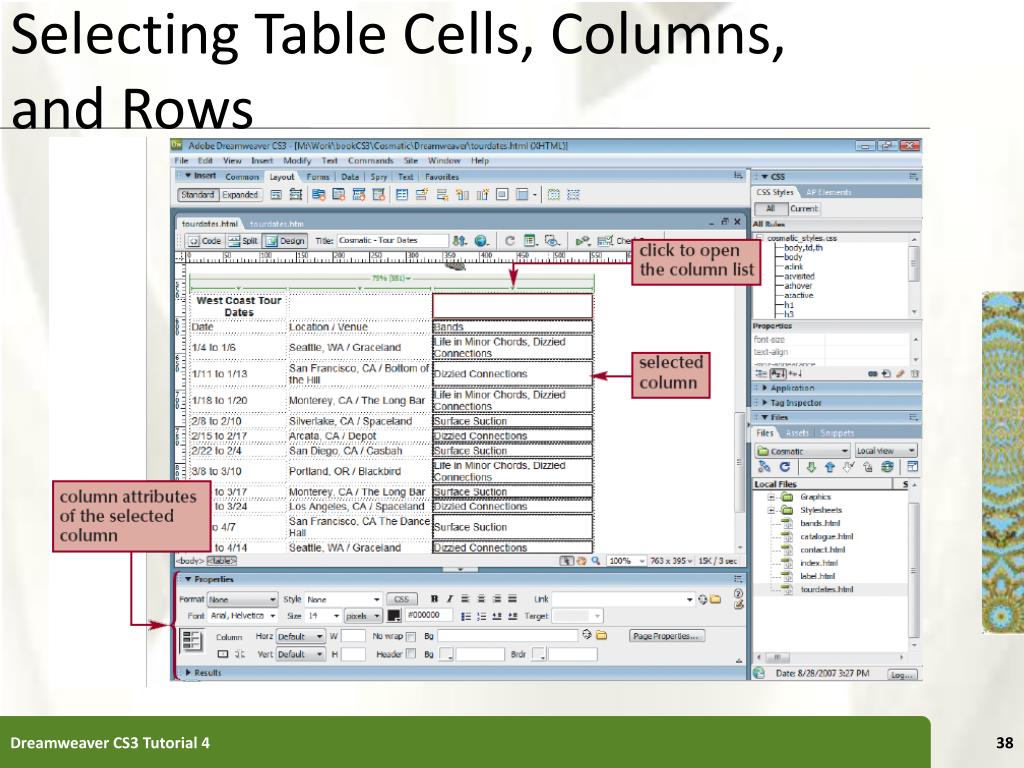Click the CSS button in Properties
This screenshot has width=1024, height=768.
pyautogui.click(x=401, y=600)
